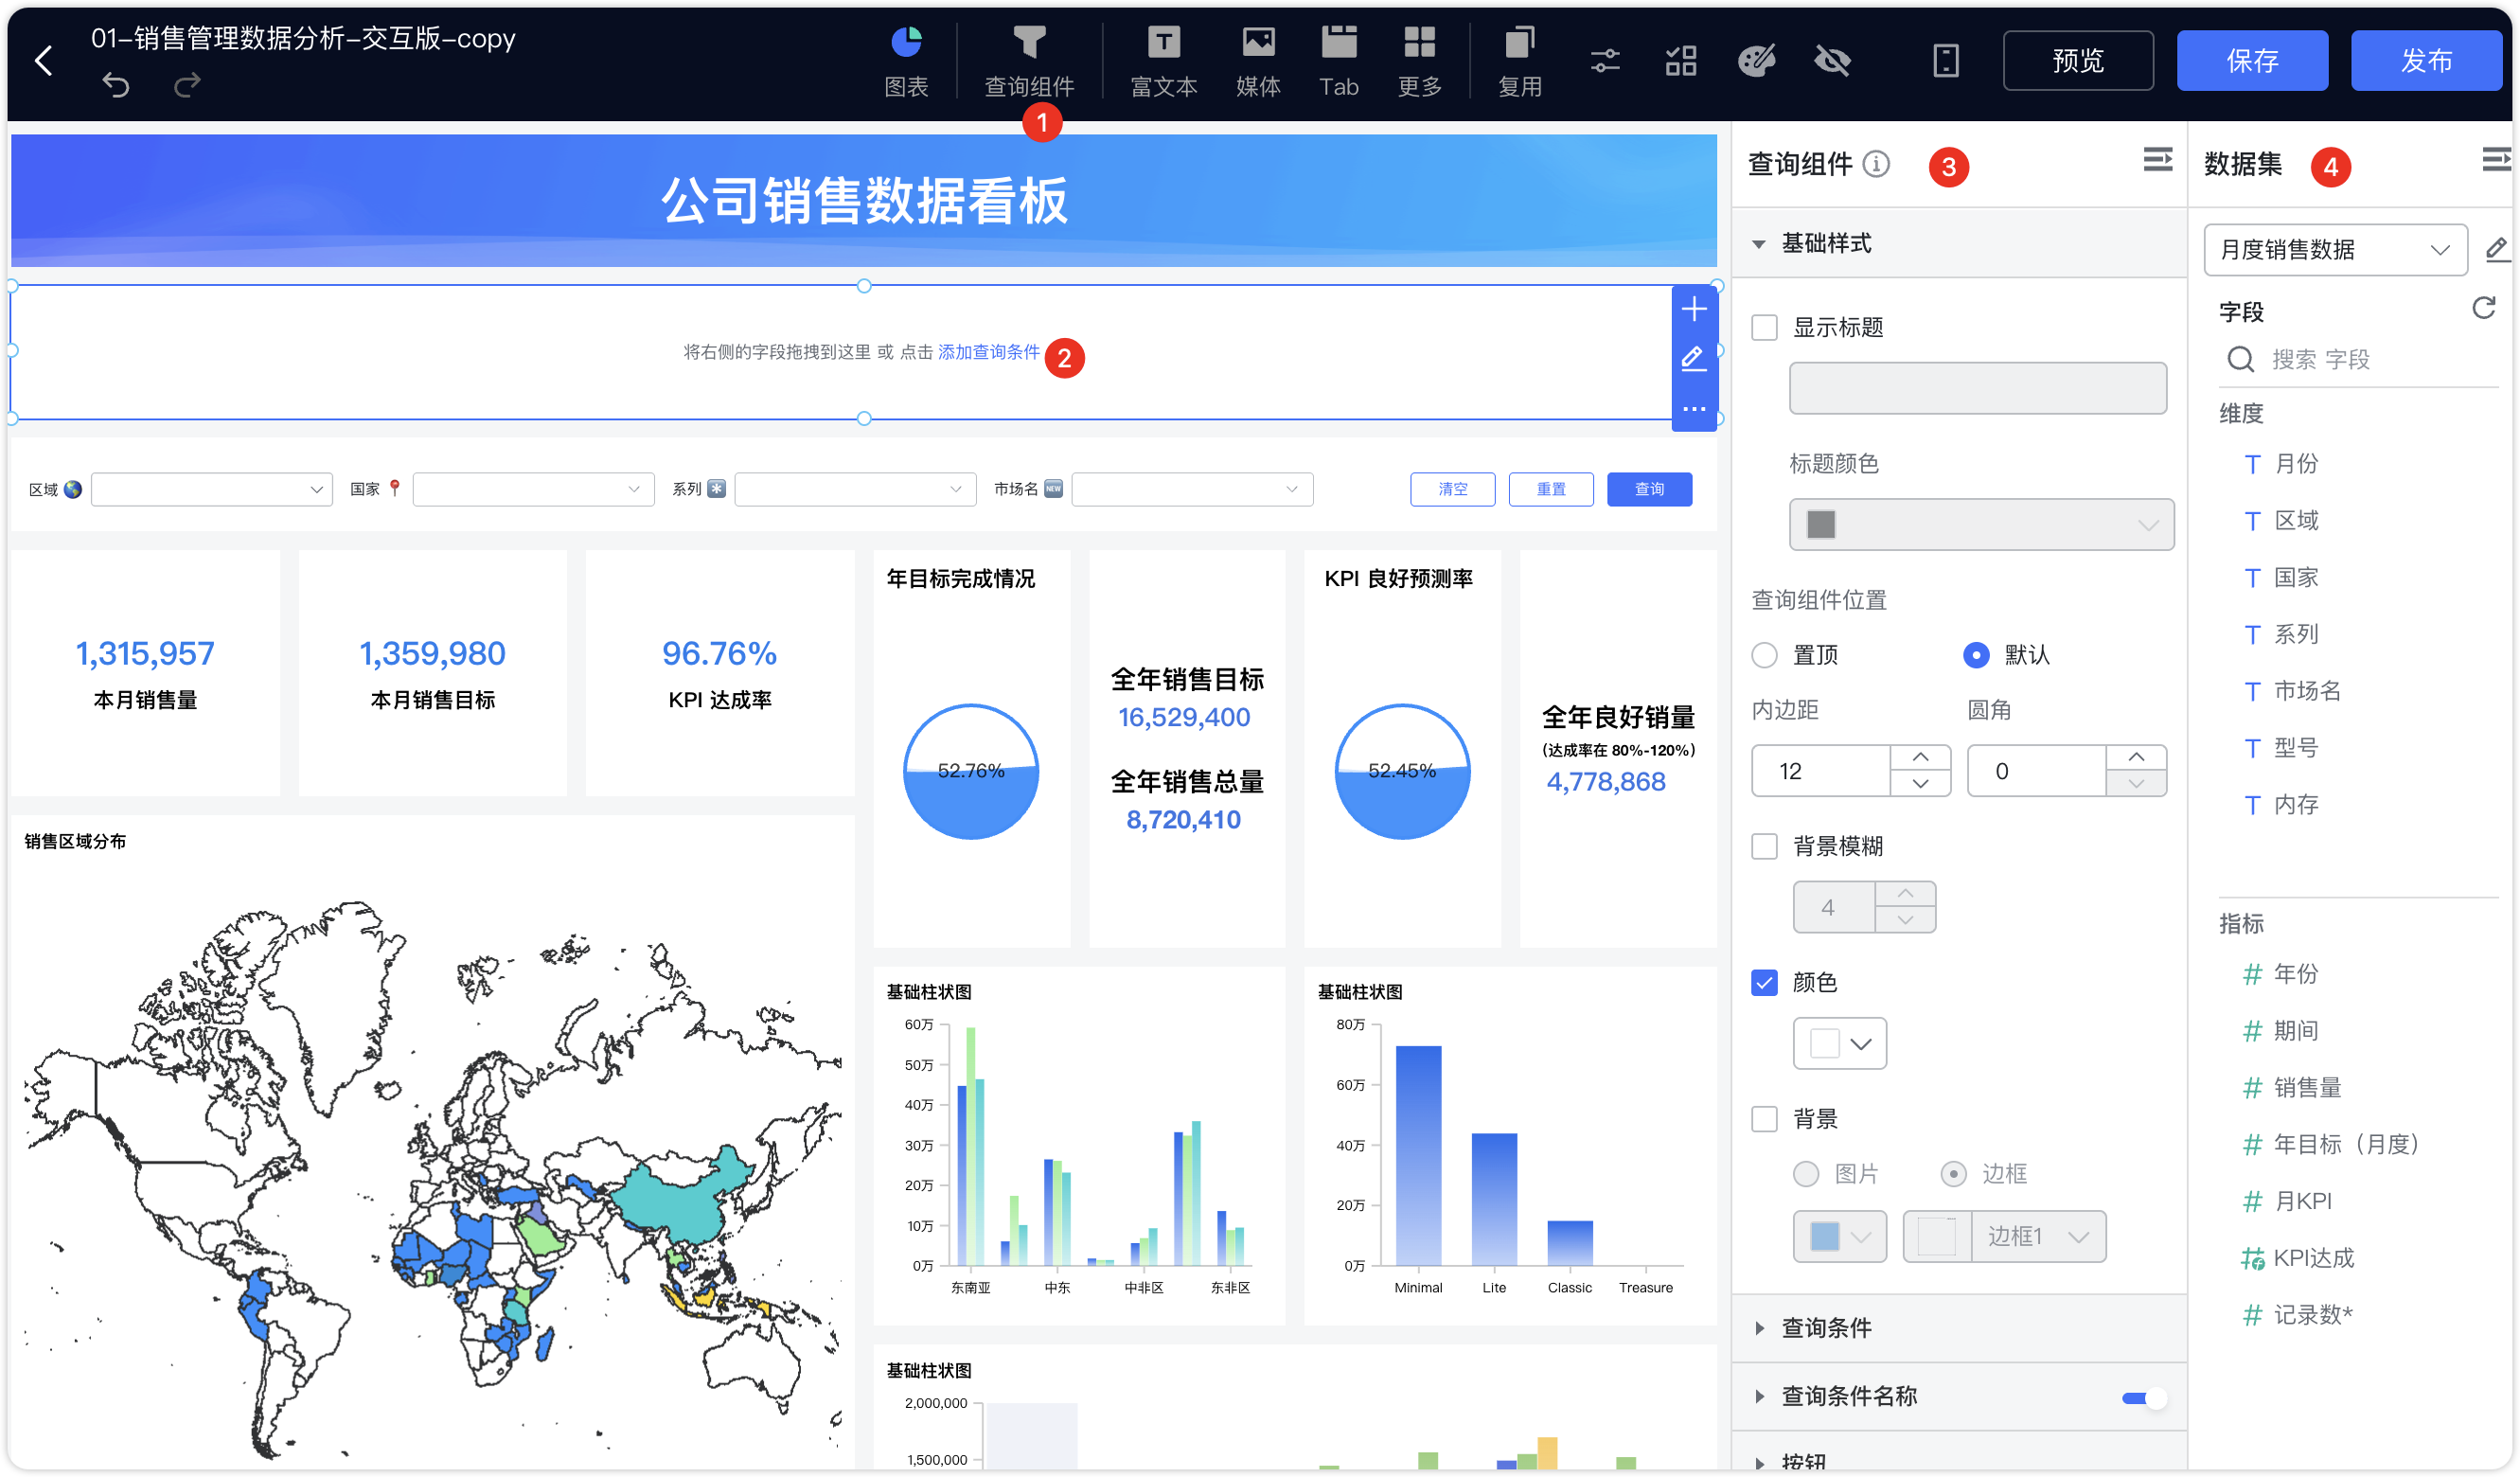The height and width of the screenshot is (1477, 2520).
Task: Select the 置顶 position radio button
Action: (x=1764, y=655)
